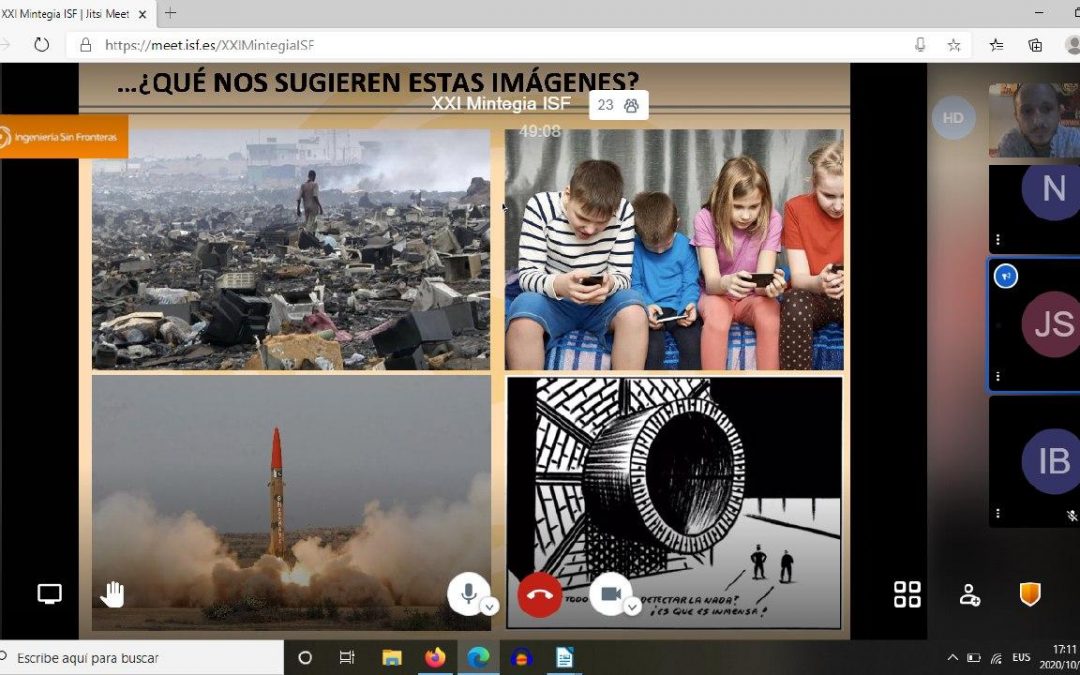
Task: Expand audio settings arrow beside microphone
Action: tap(489, 606)
